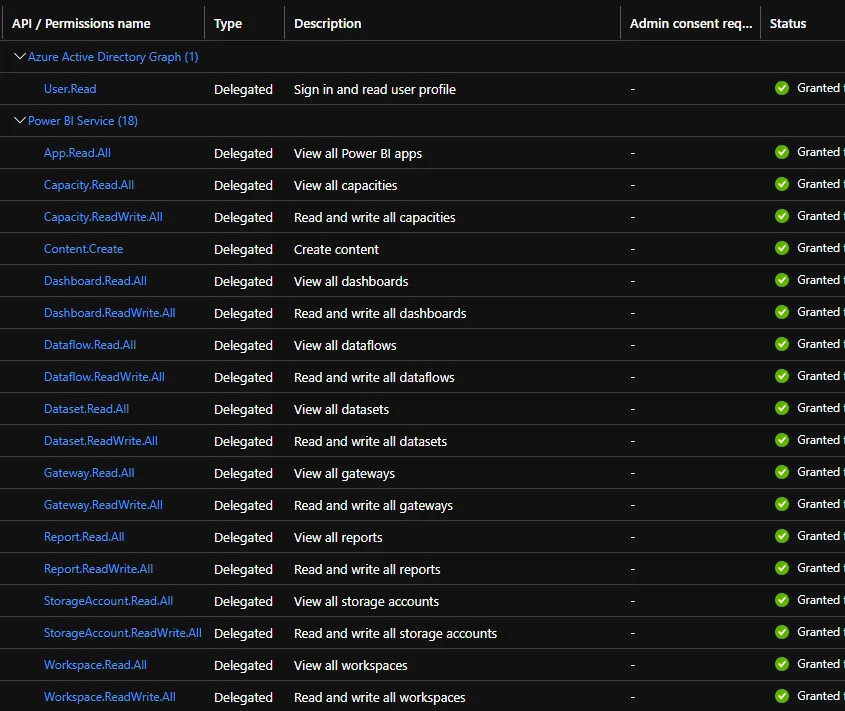Click the green checkmark for Report.Read.All
This screenshot has height=711, width=845.
point(782,536)
